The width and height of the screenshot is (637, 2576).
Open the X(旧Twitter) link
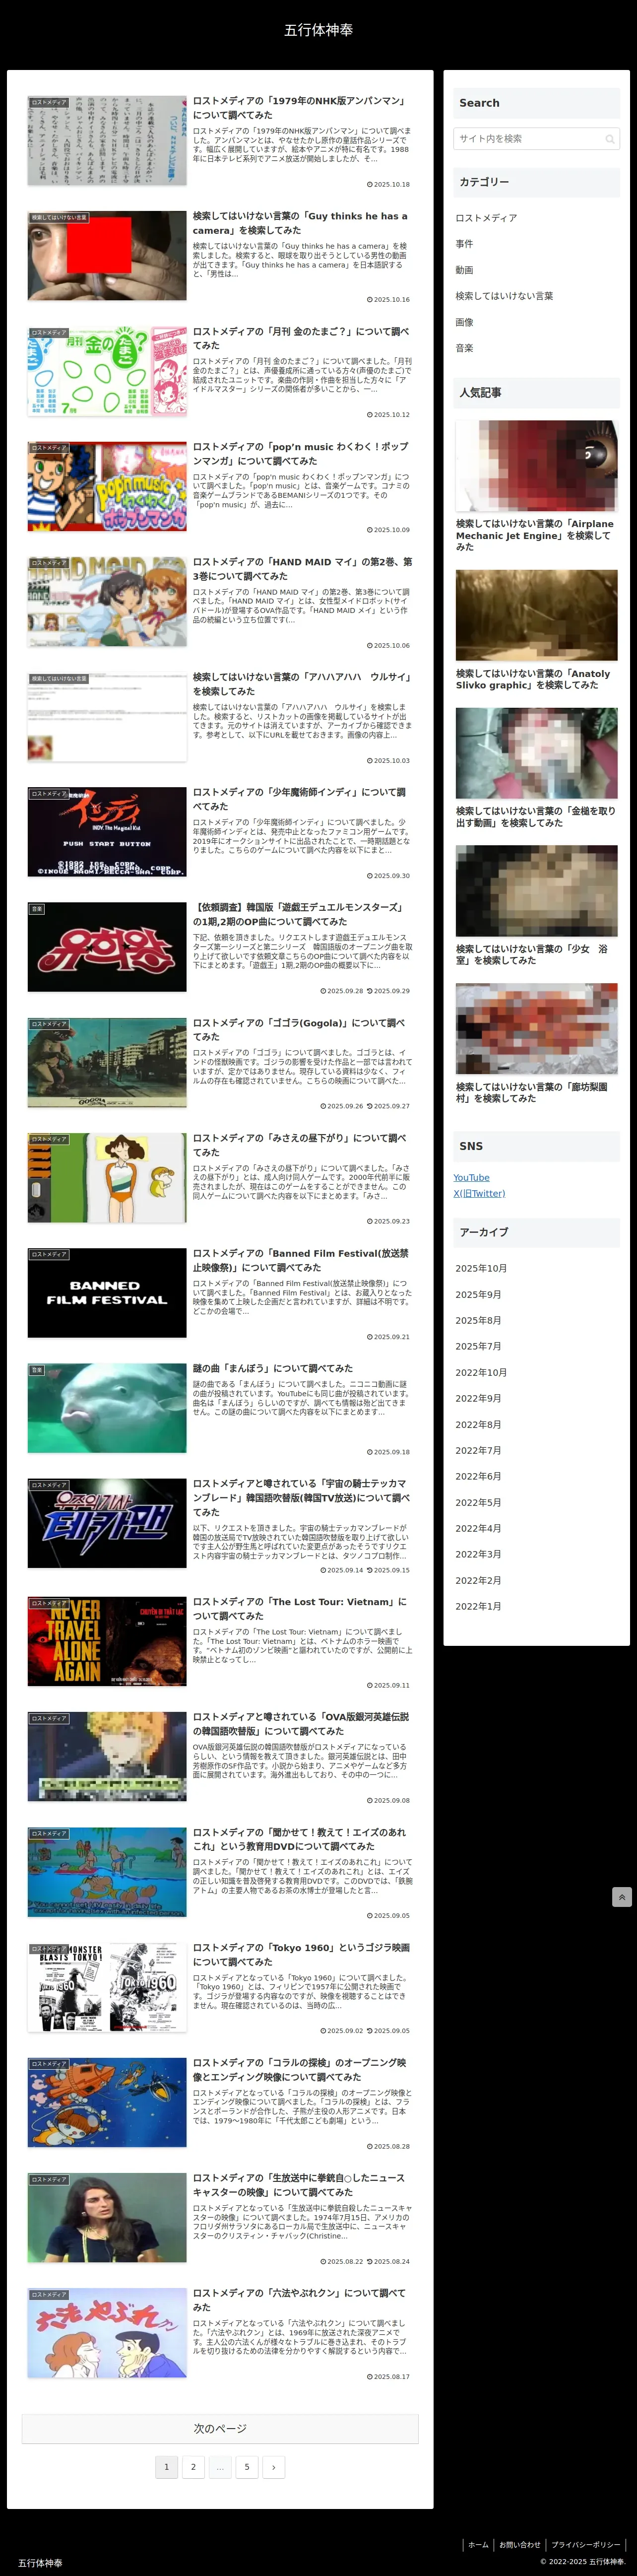click(479, 1193)
